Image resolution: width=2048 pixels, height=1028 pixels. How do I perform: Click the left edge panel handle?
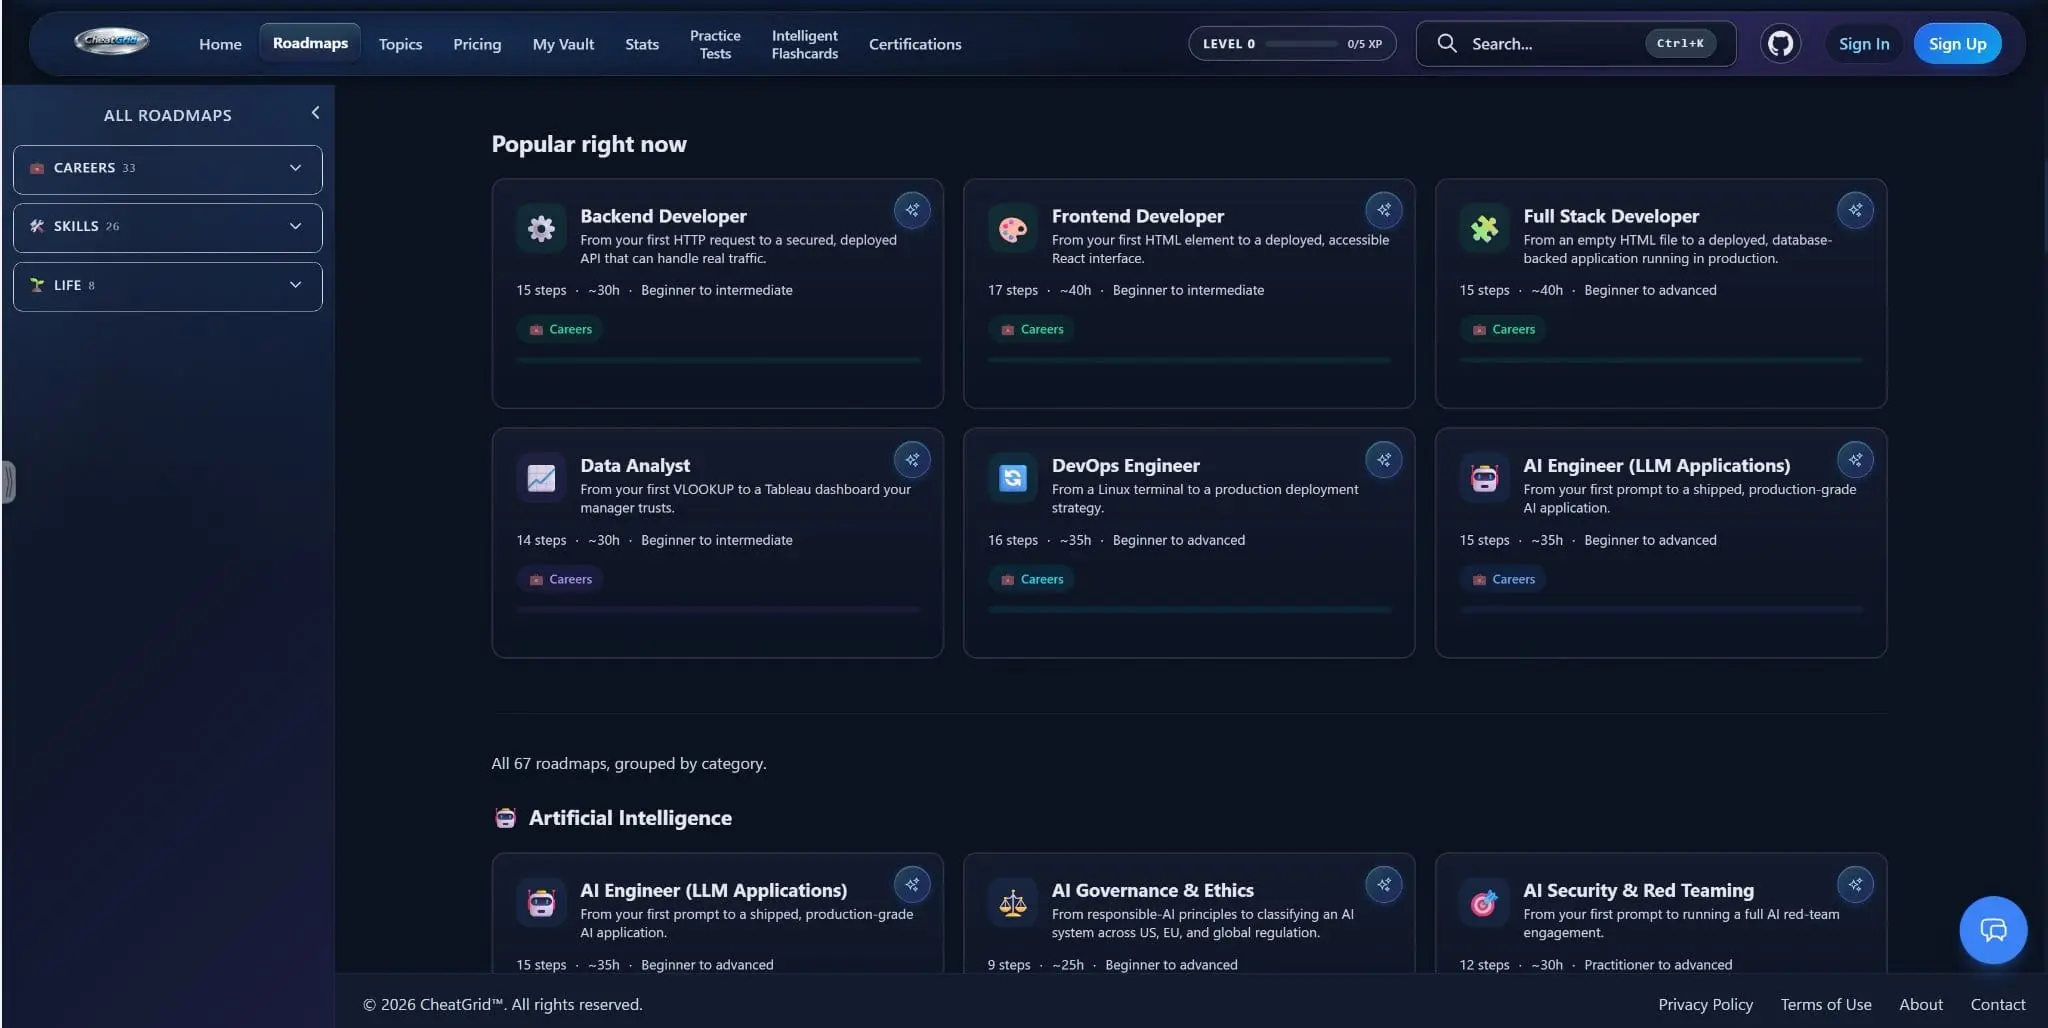(8, 482)
